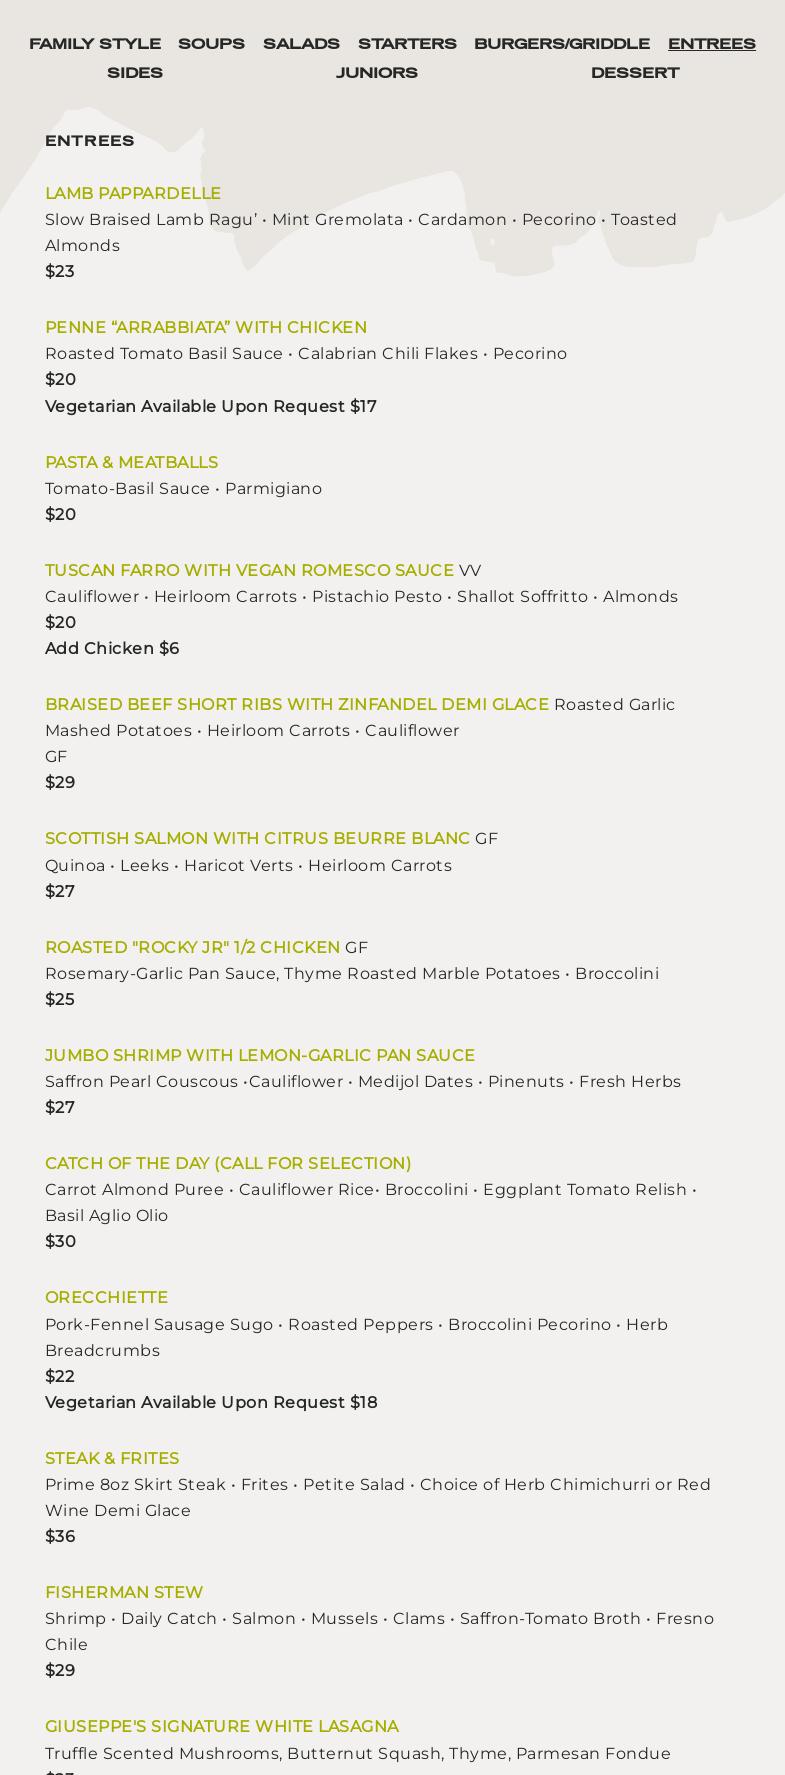The width and height of the screenshot is (785, 1775).
Task: Open the Family Style menu tab
Action: [95, 44]
